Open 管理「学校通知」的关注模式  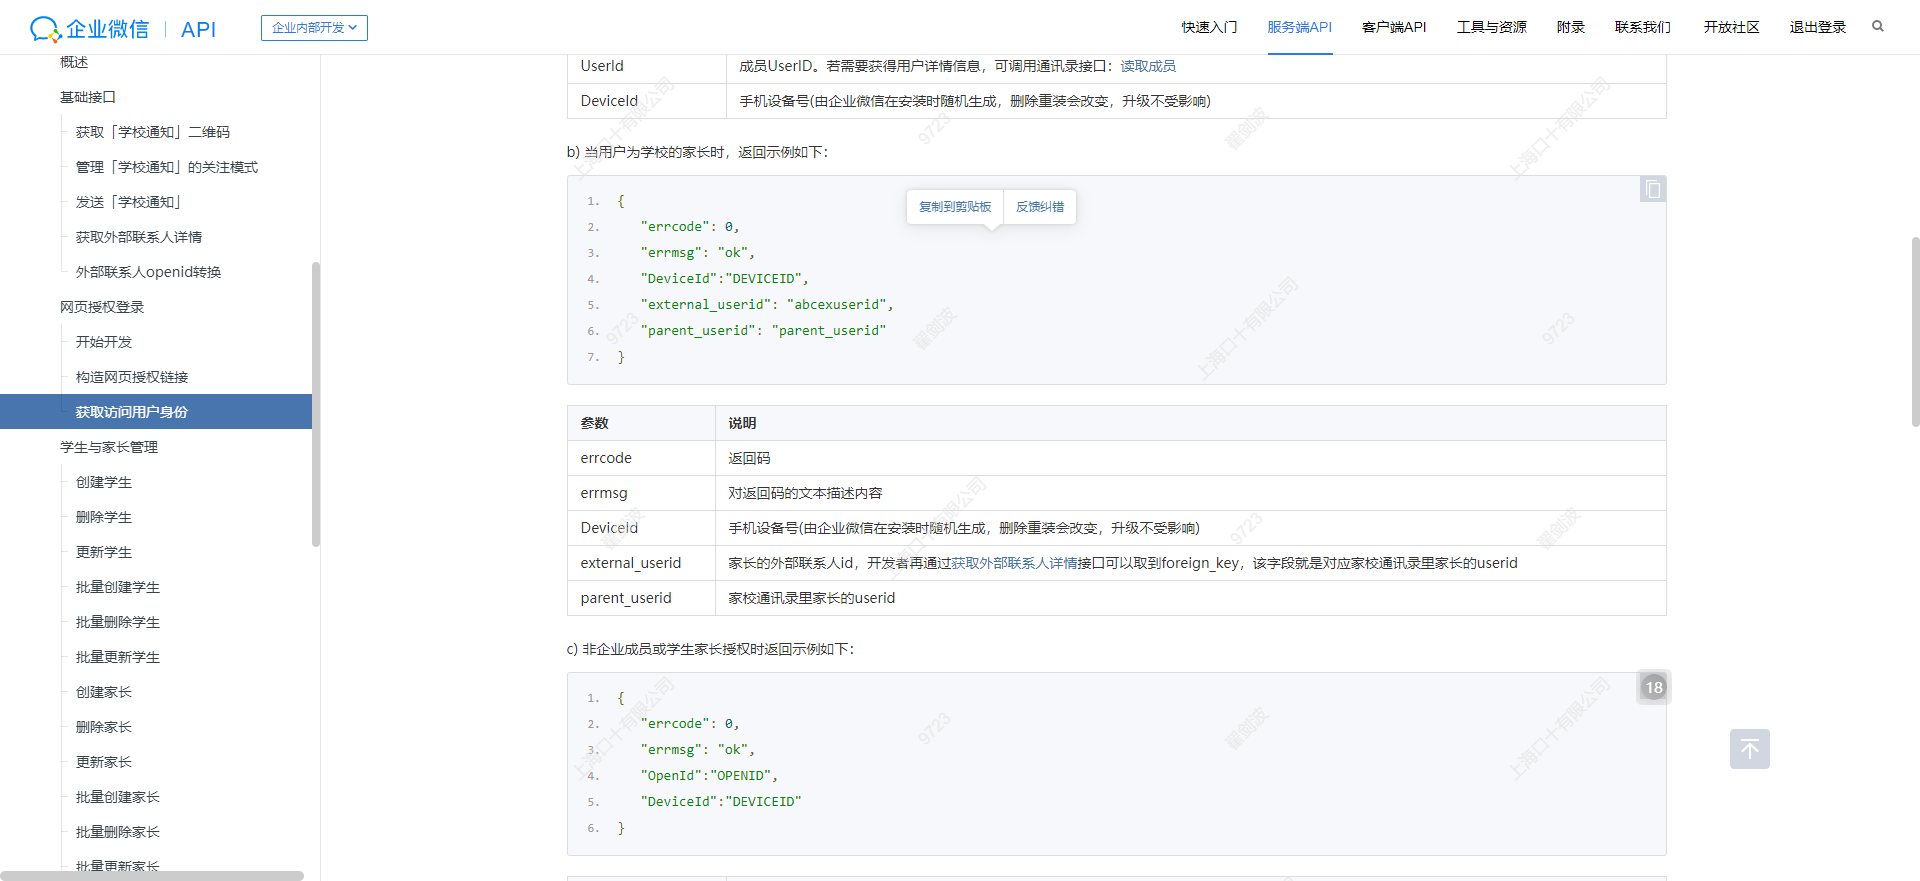point(167,167)
